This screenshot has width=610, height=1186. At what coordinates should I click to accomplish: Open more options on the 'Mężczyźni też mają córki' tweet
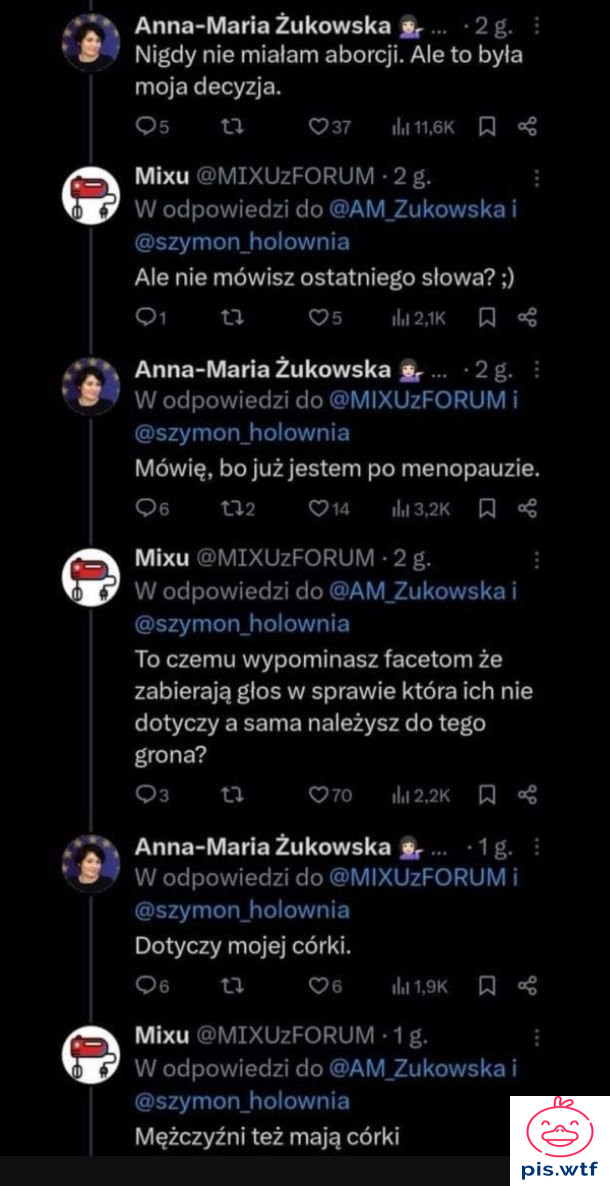pyautogui.click(x=538, y=1036)
